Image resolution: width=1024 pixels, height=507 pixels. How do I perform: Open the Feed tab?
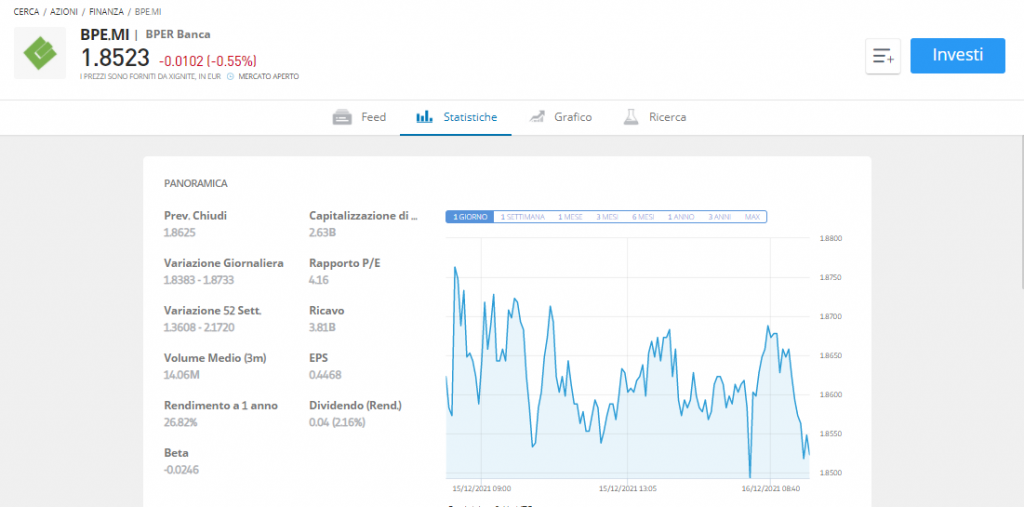(x=359, y=118)
